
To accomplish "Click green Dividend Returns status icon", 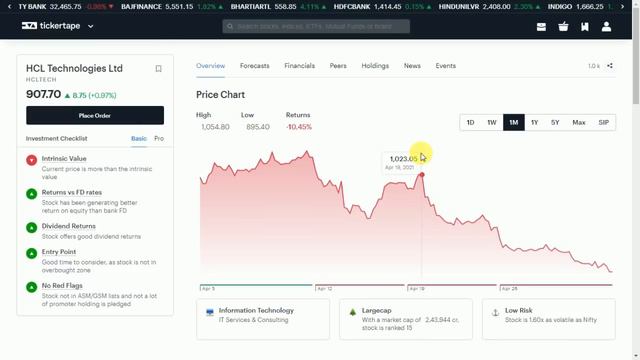I will point(31,227).
